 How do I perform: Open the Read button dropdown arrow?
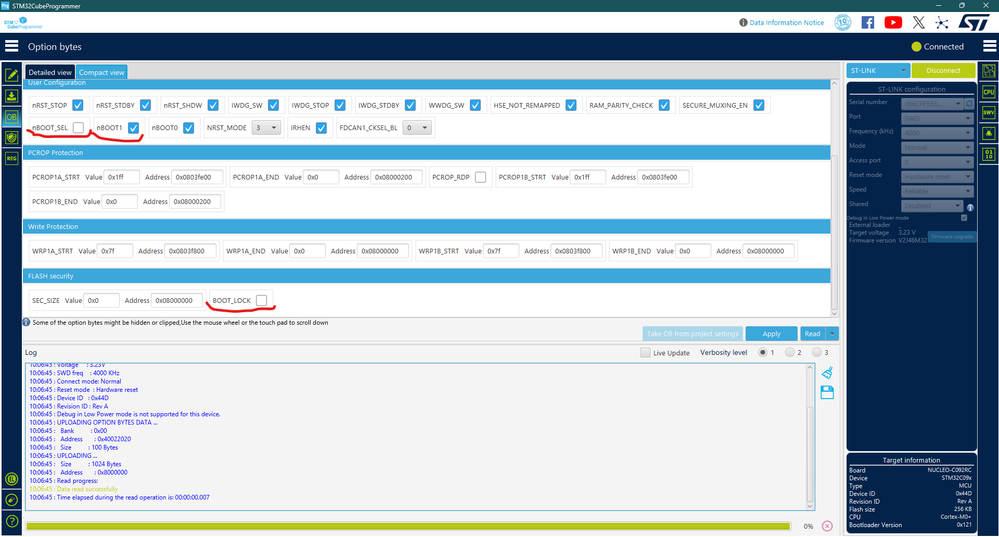click(832, 334)
